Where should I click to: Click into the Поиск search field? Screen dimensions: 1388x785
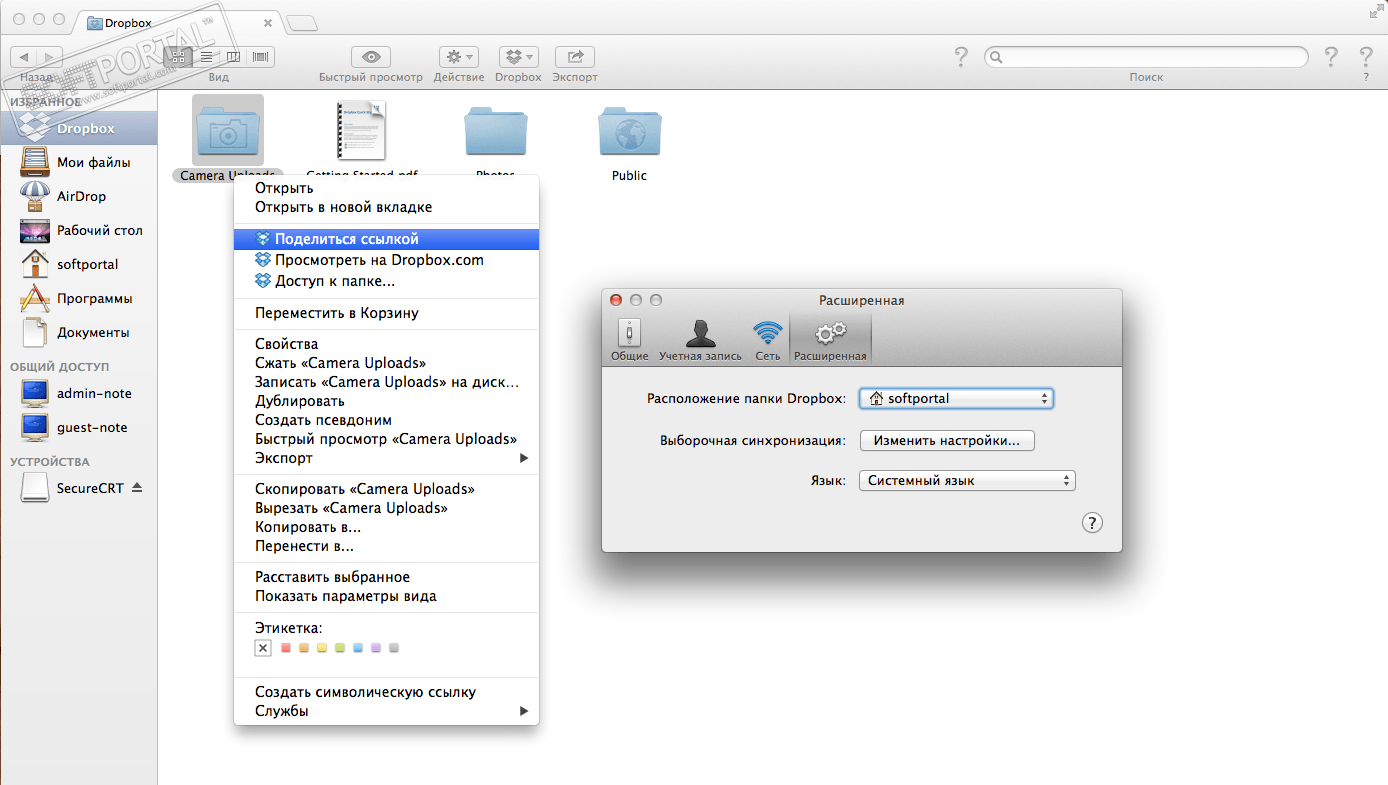pos(1146,57)
